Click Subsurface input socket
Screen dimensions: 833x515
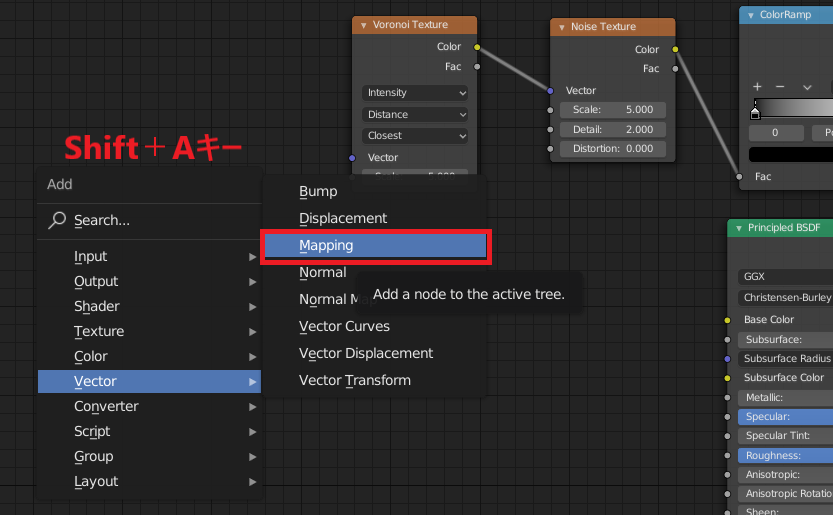tap(728, 340)
